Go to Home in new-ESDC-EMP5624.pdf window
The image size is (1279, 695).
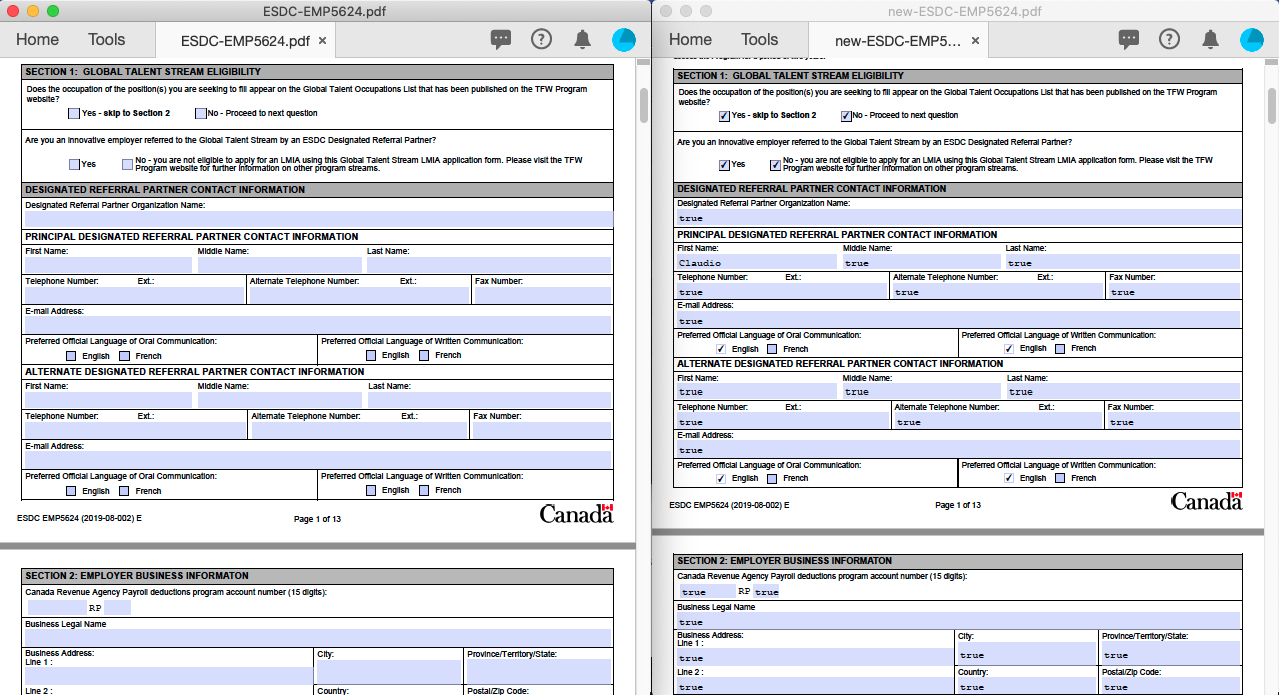pyautogui.click(x=690, y=40)
